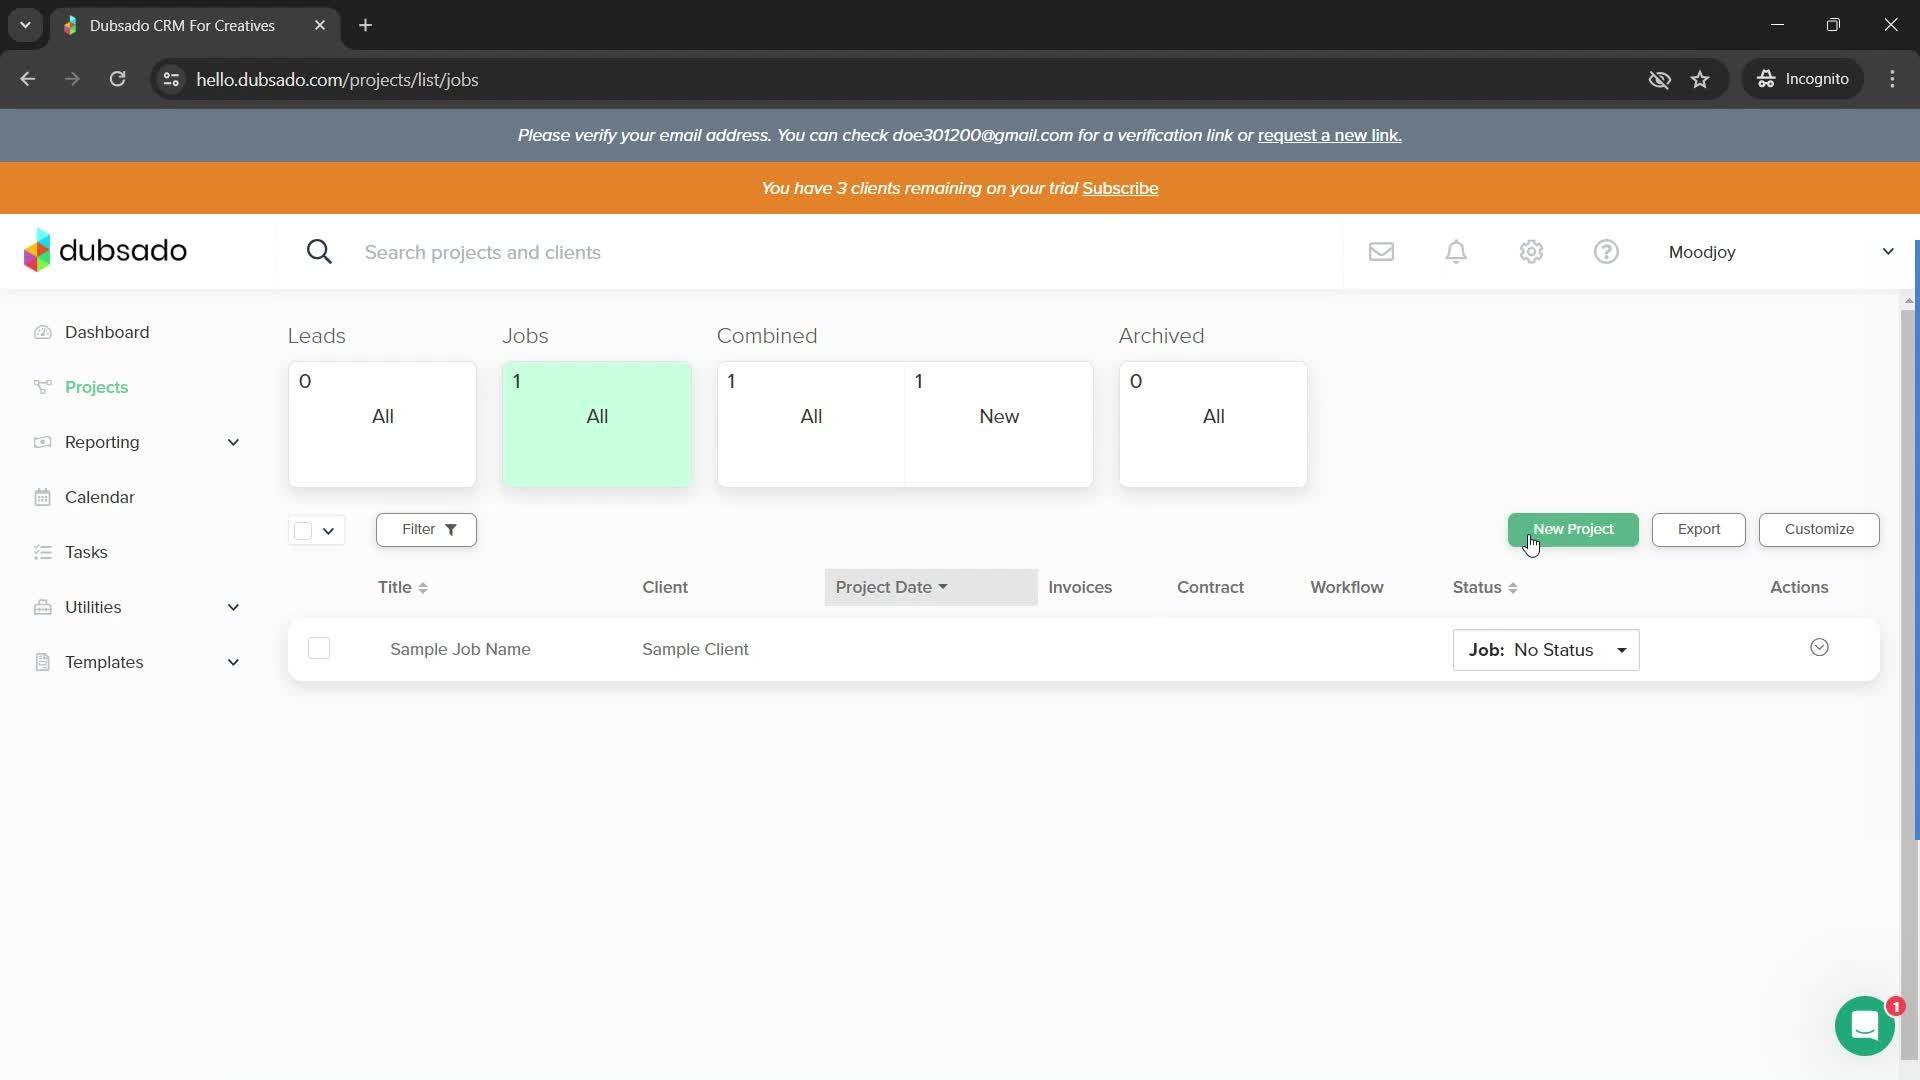Viewport: 1920px width, 1080px height.
Task: Click third-party cookies blocked eye icon
Action: pyautogui.click(x=1659, y=79)
